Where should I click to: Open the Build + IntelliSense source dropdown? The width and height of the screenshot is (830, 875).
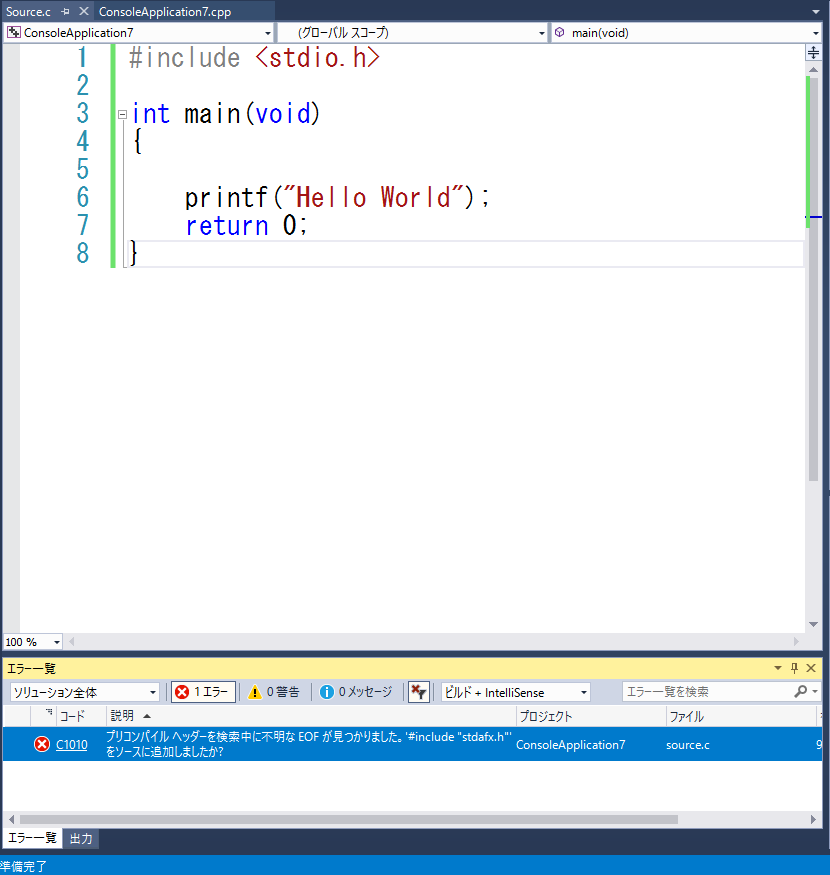[515, 692]
